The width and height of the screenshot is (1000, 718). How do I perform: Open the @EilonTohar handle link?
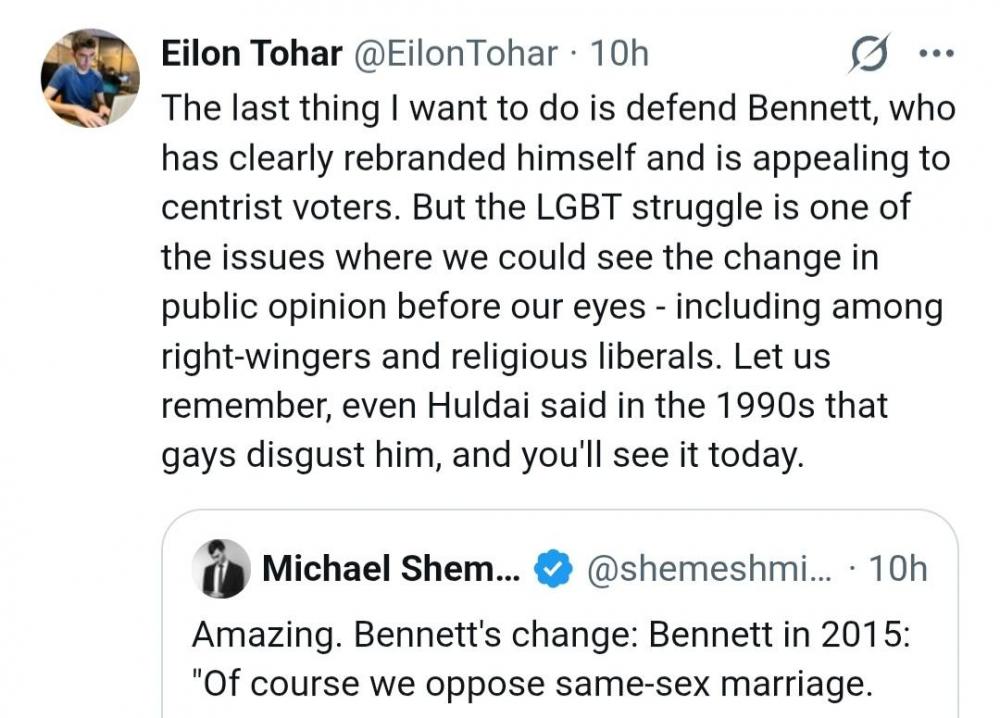tap(455, 54)
